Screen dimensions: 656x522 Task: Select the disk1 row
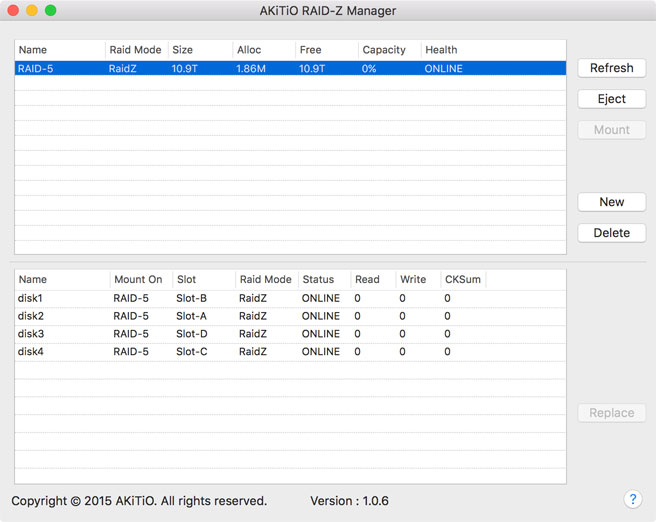click(x=290, y=298)
